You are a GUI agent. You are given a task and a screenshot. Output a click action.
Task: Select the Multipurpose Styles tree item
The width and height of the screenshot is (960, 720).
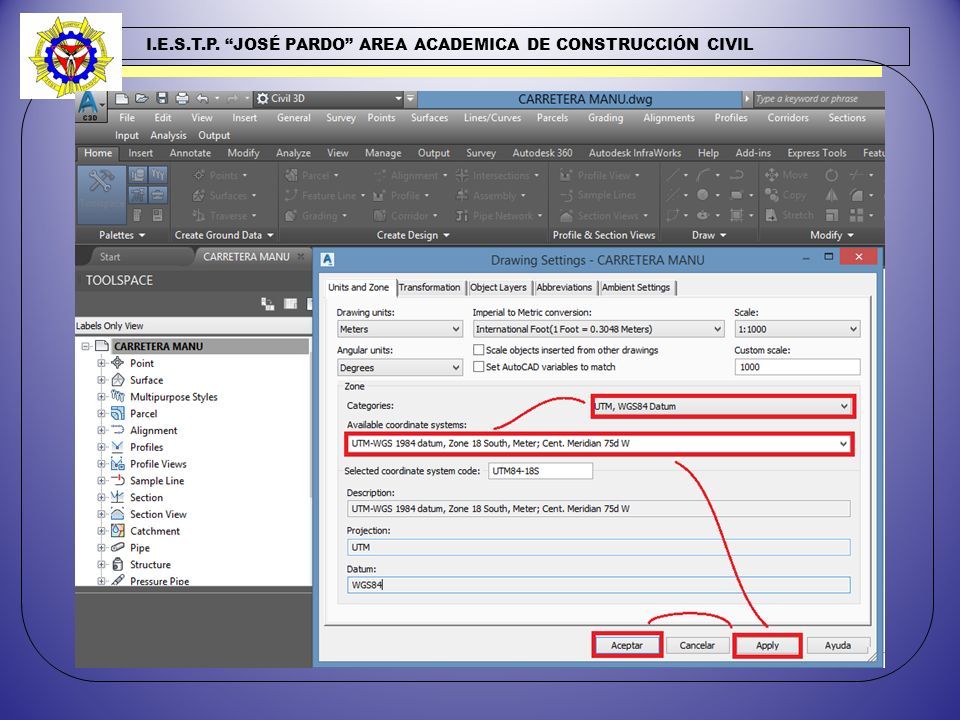click(174, 397)
